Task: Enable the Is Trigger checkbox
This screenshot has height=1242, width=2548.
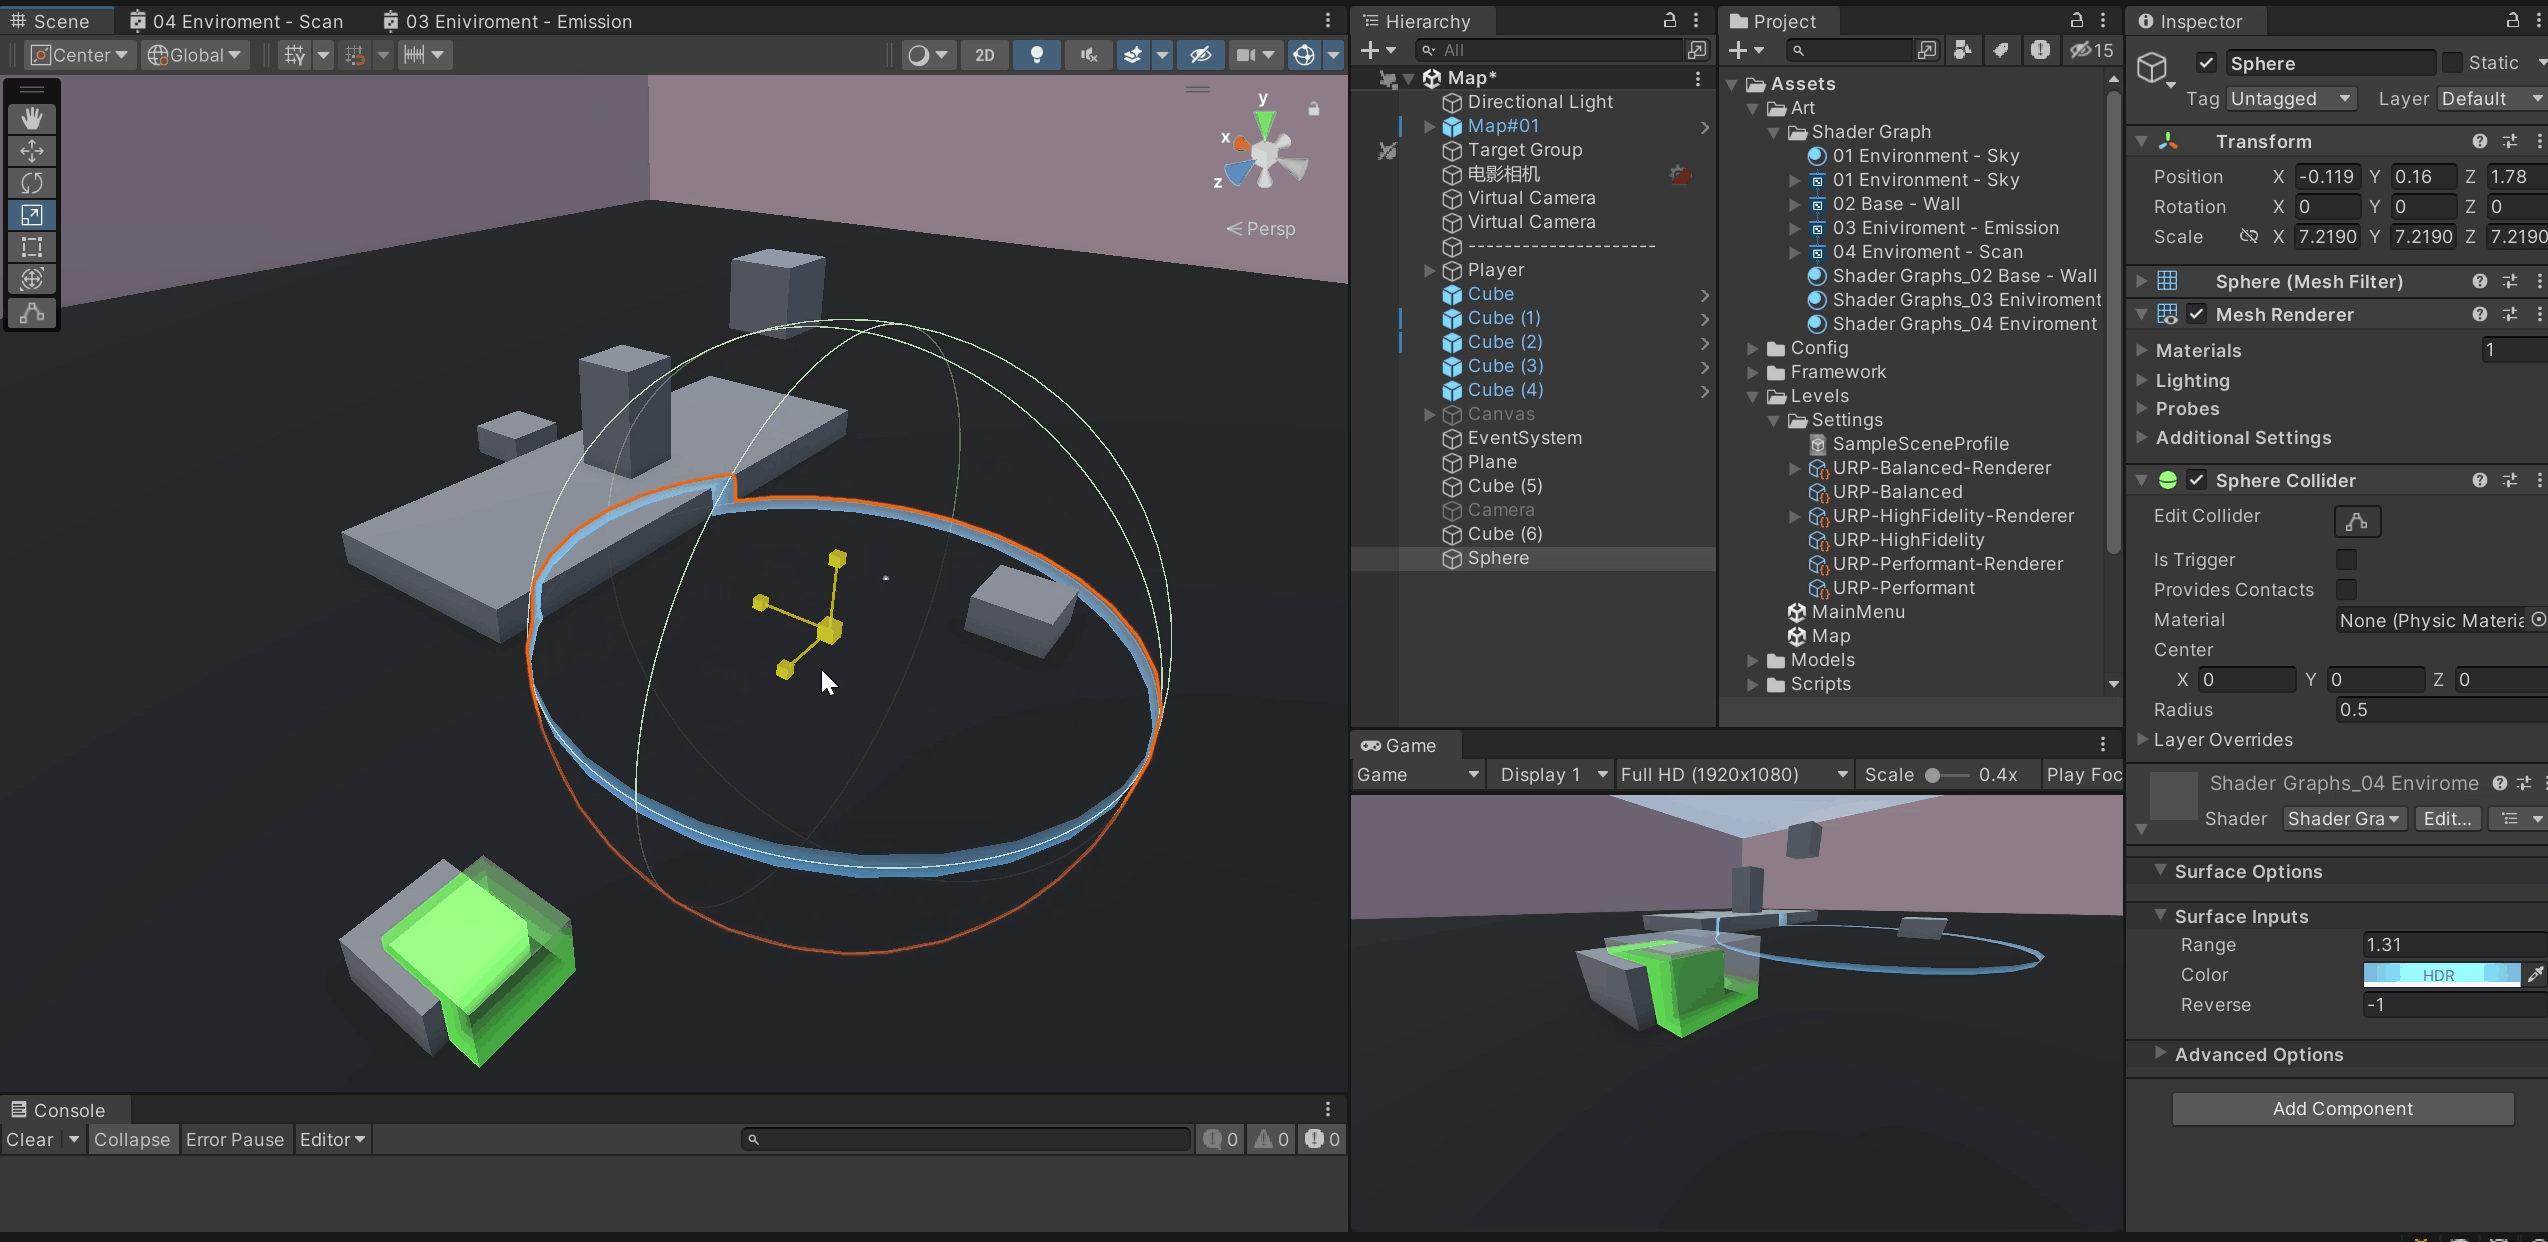Action: click(x=2345, y=559)
